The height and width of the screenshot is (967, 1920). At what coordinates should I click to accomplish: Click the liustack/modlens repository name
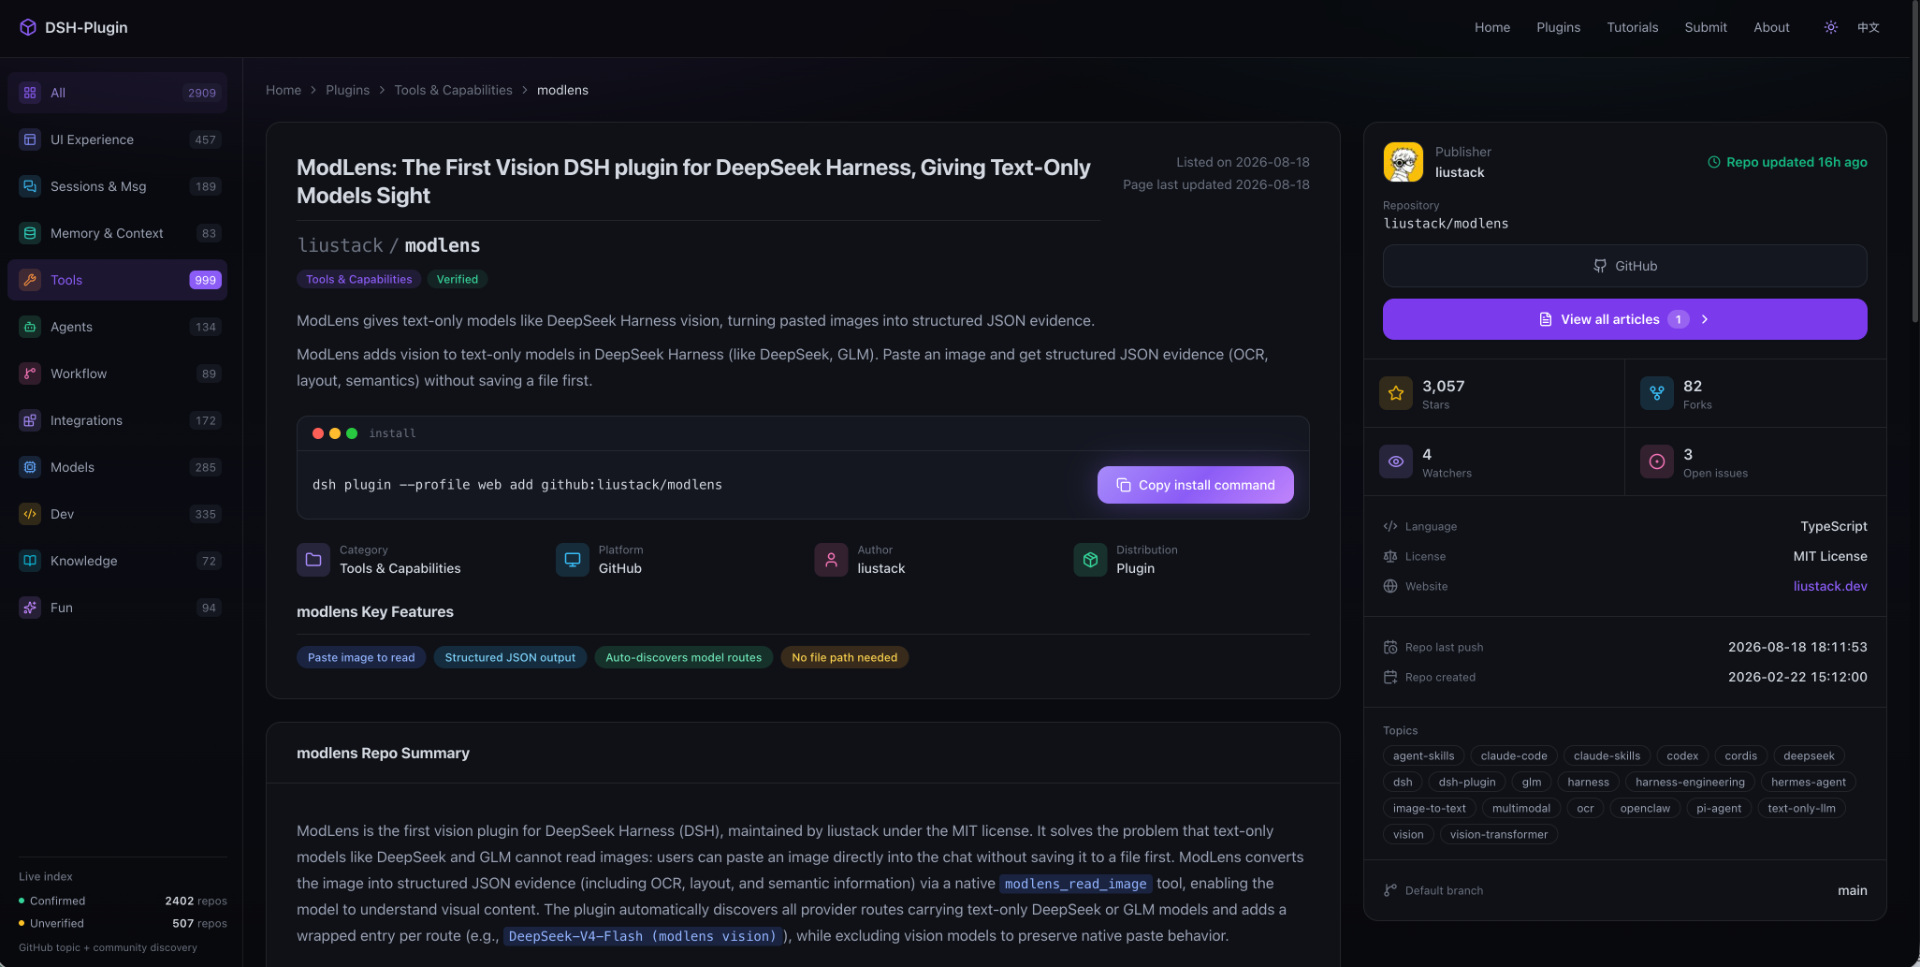1445,224
